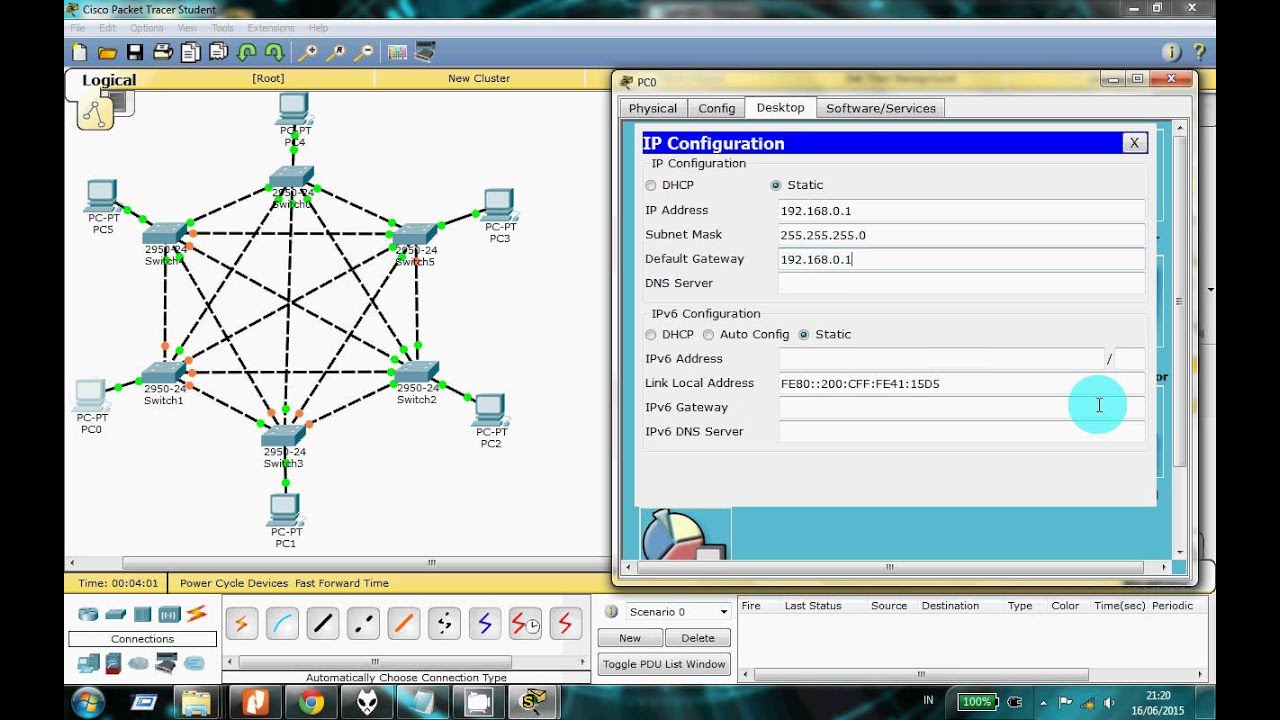This screenshot has width=1280, height=720.
Task: Open Chrome from the Windows taskbar
Action: point(310,702)
